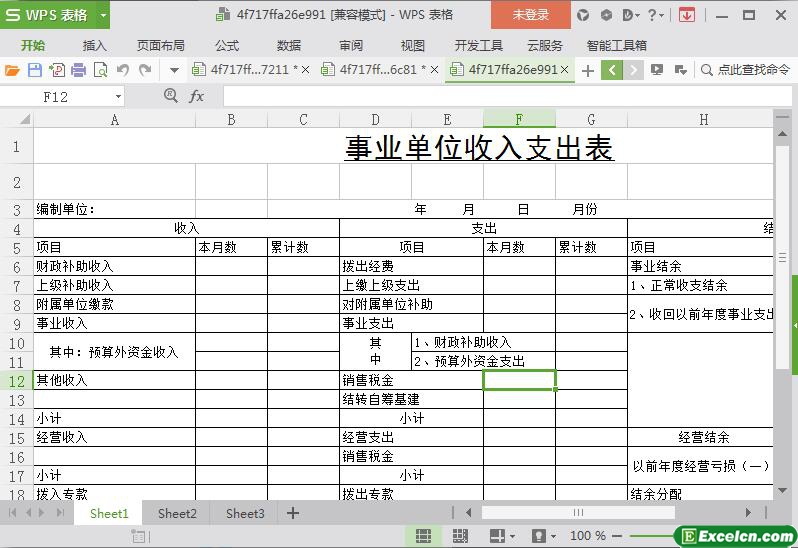Open the 数据 ribbon tab

click(289, 46)
